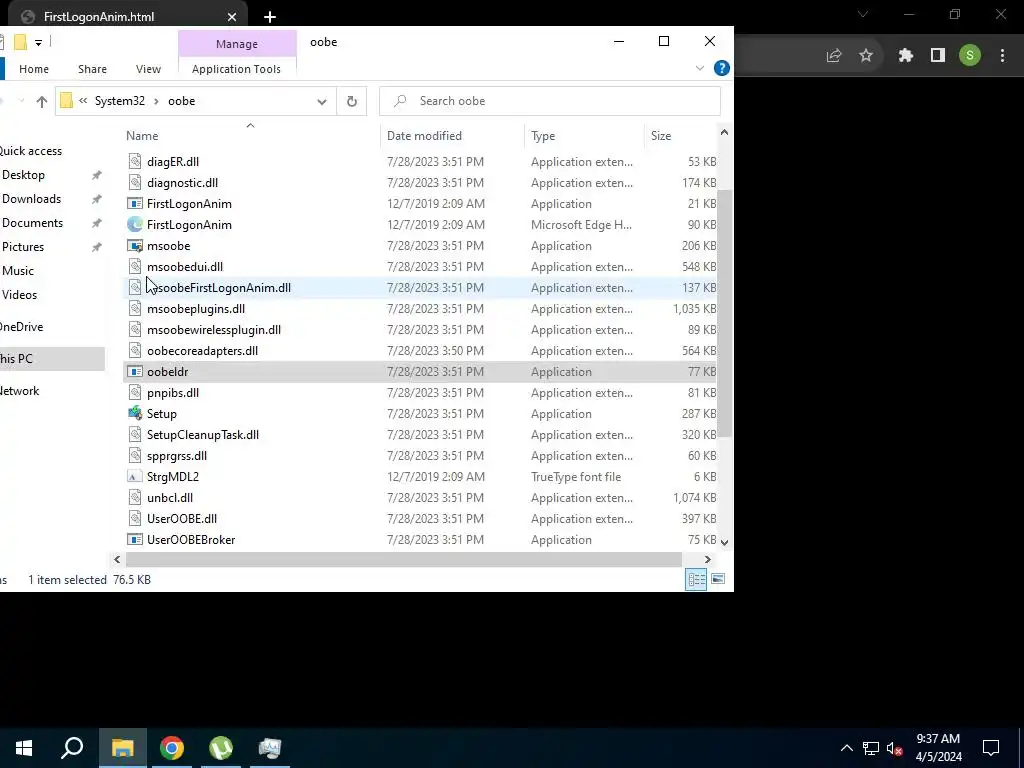Viewport: 1024px width, 768px height.
Task: Open Desktop in Quick access
Action: click(24, 175)
